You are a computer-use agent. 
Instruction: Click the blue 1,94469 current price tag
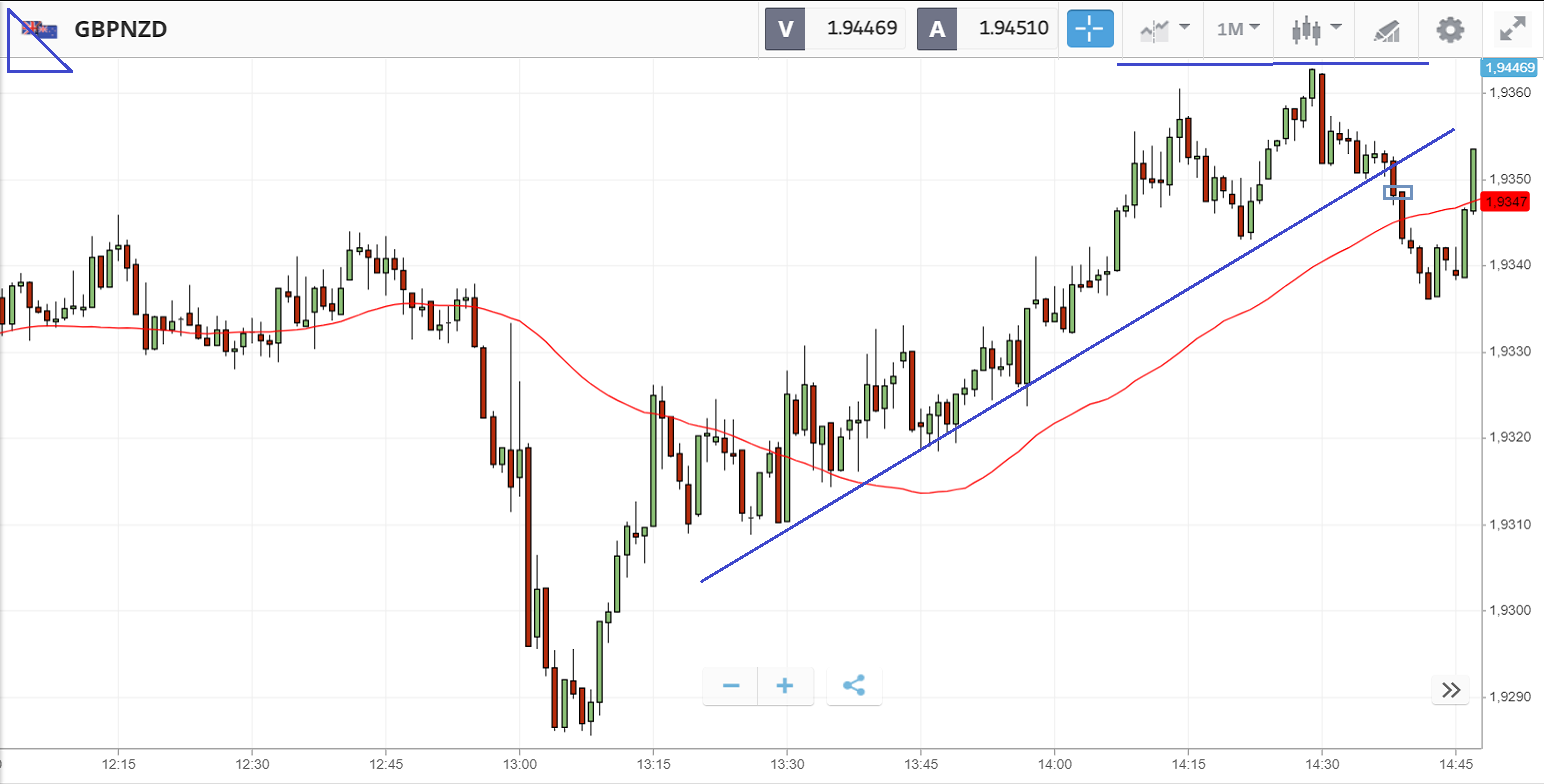pos(1509,68)
